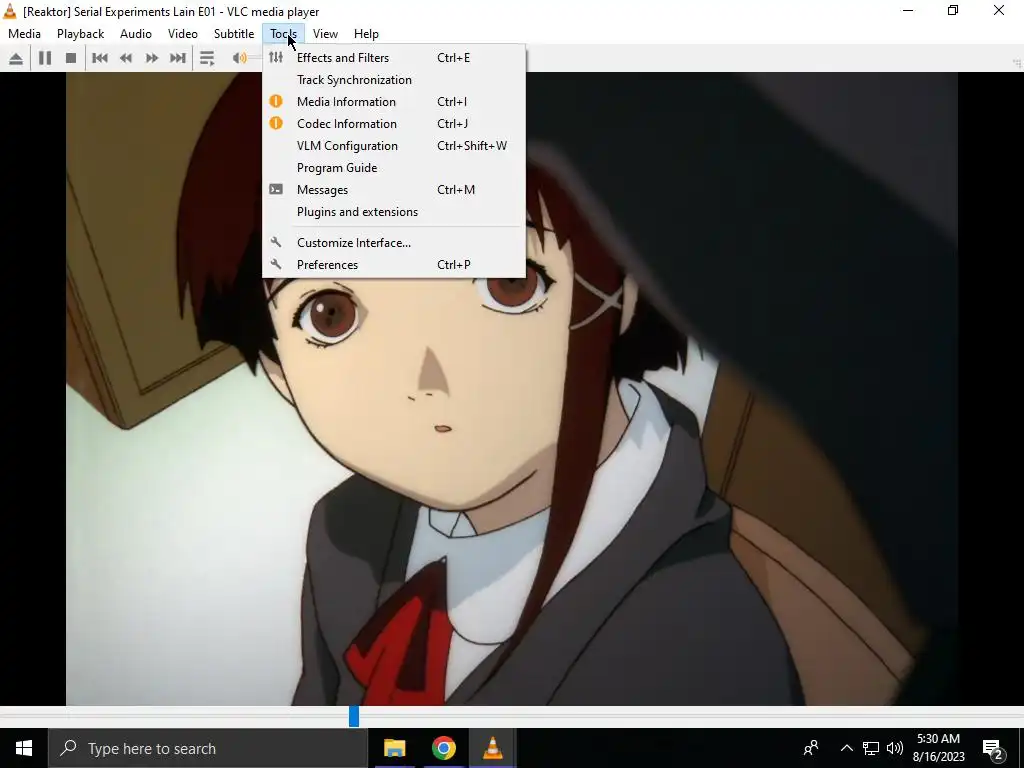This screenshot has width=1024, height=768.
Task: Show hidden system tray icons
Action: pyautogui.click(x=846, y=748)
